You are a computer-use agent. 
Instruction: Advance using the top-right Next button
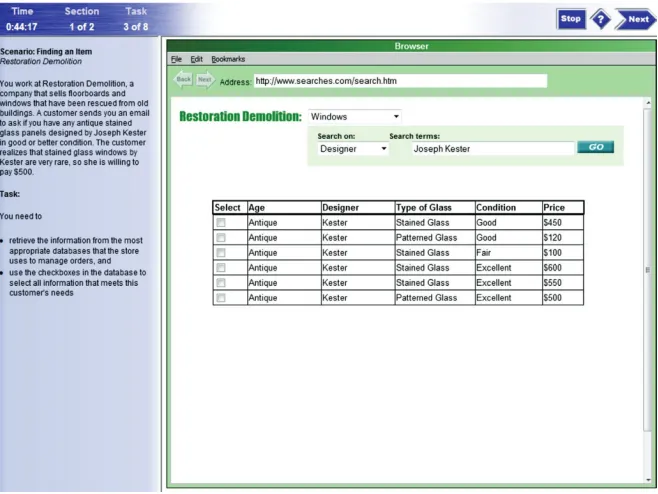tap(635, 19)
